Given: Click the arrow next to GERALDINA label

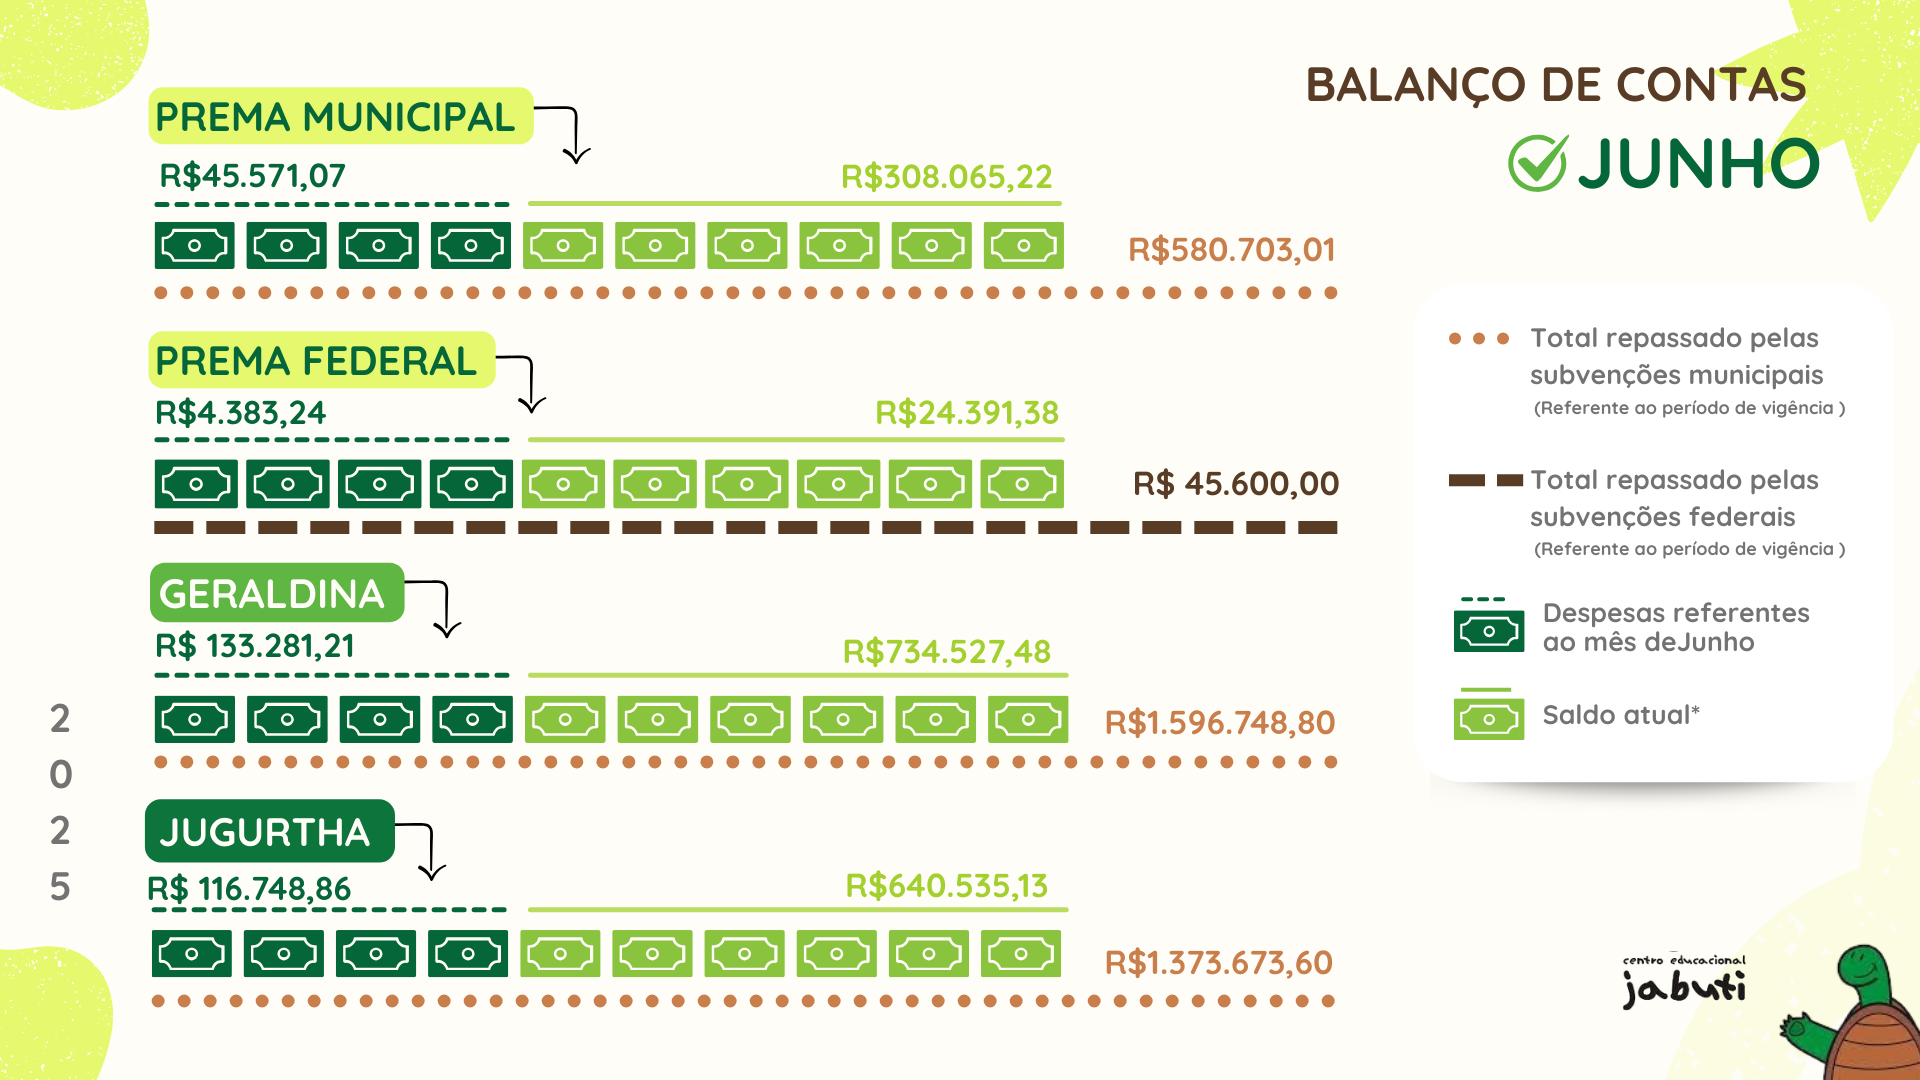Looking at the screenshot, I should pos(442,608).
